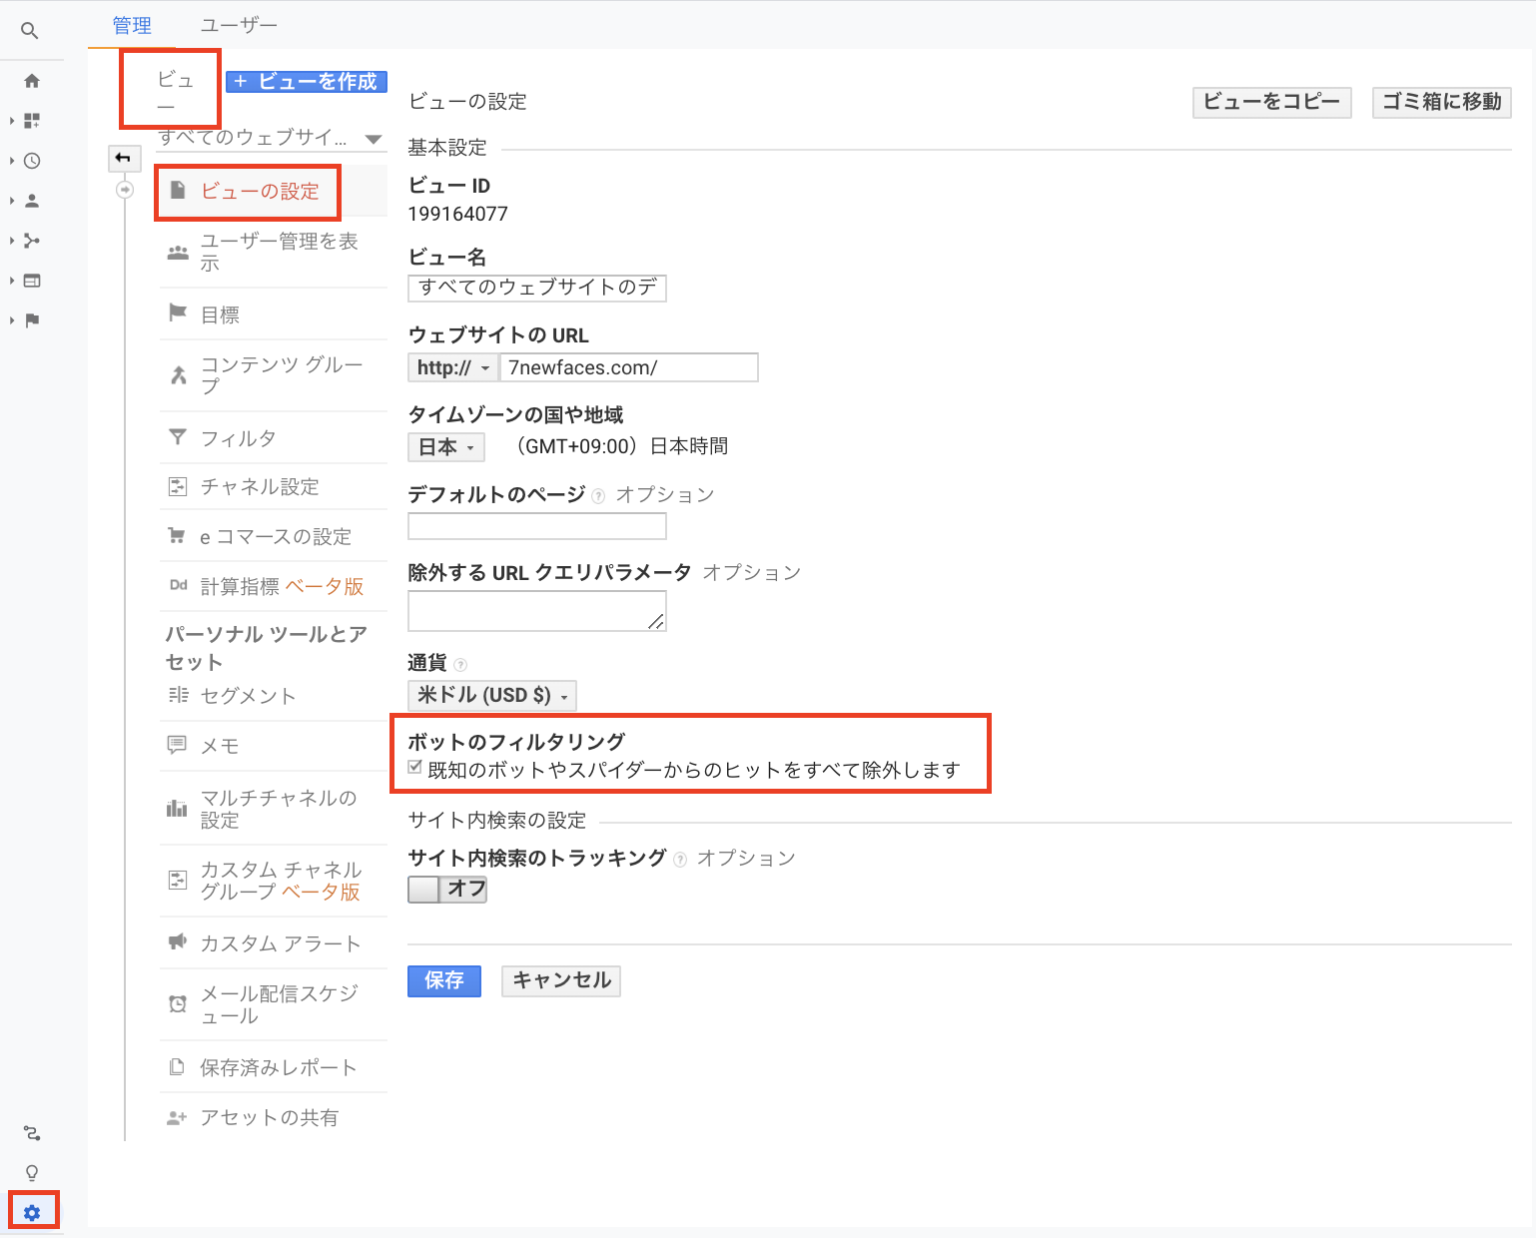
Task: Open Acquisition reports via arrows icon
Action: pos(31,240)
